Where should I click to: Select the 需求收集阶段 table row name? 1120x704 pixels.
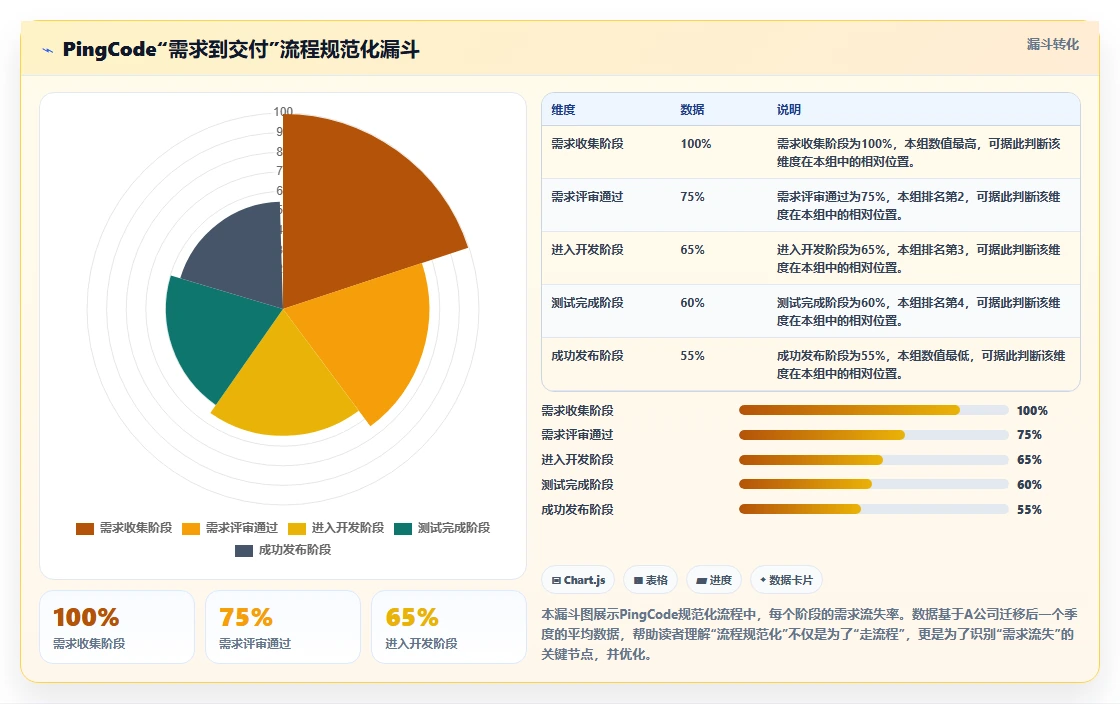pyautogui.click(x=587, y=144)
